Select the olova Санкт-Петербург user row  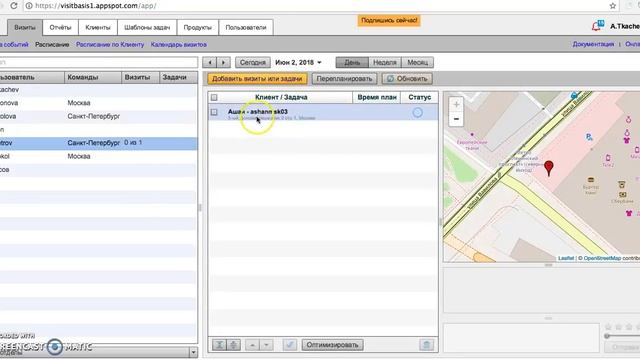pos(98,116)
